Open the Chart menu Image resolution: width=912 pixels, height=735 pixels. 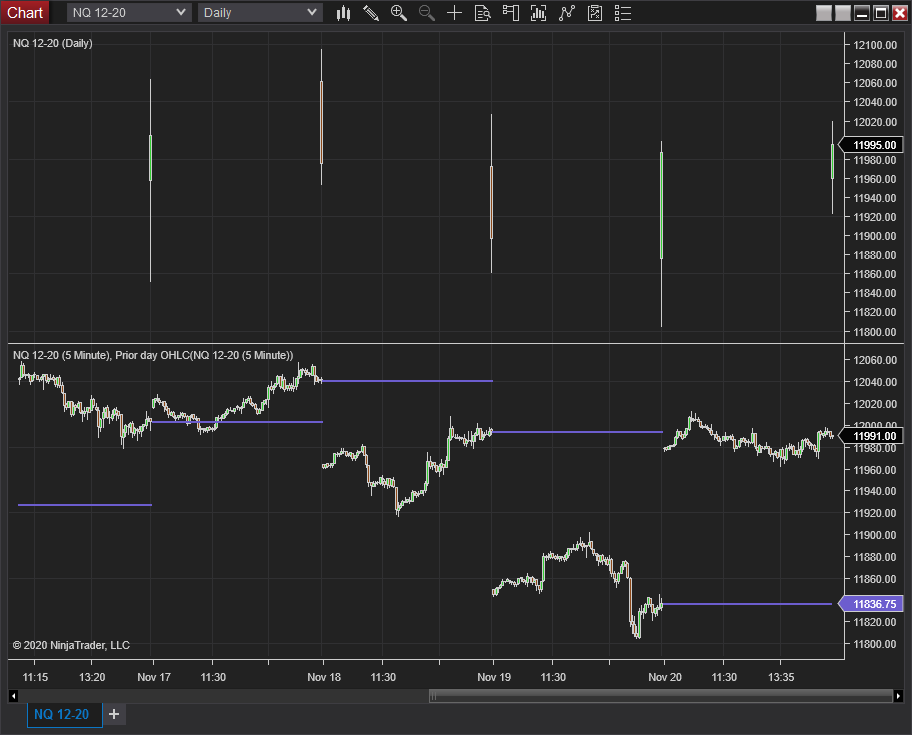tap(25, 12)
